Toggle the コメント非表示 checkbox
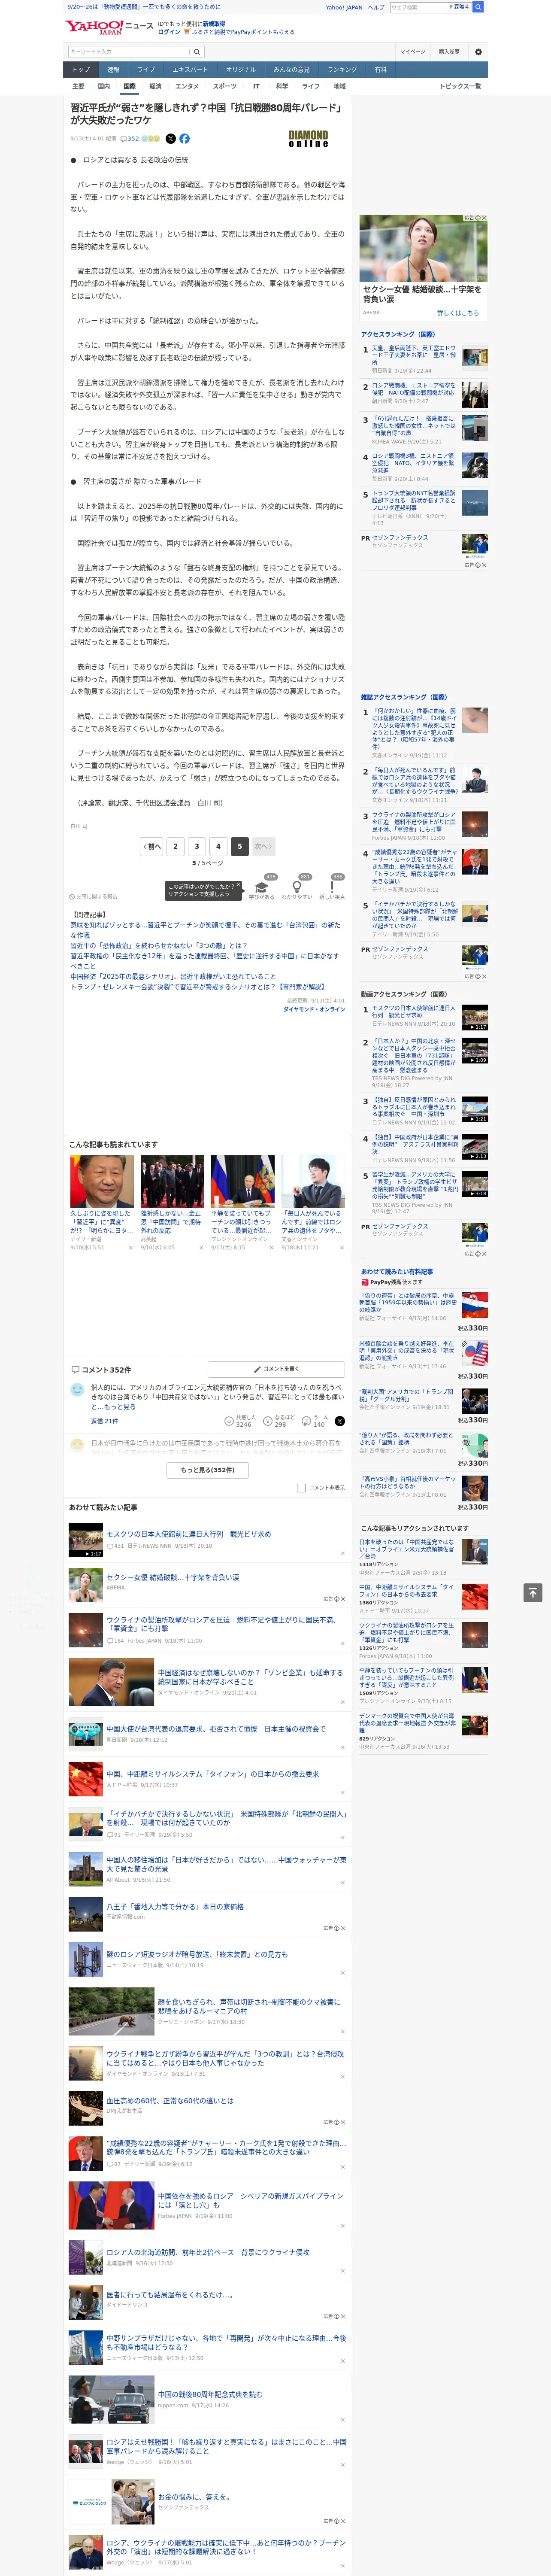 [301, 1488]
